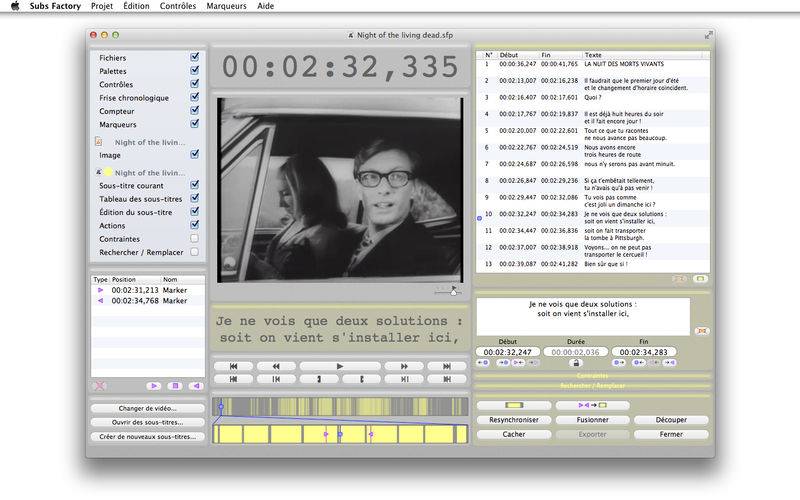Screen dimensions: 800x500
Task: Click the first arrow-circle icon under Début
Action: pyautogui.click(x=483, y=363)
